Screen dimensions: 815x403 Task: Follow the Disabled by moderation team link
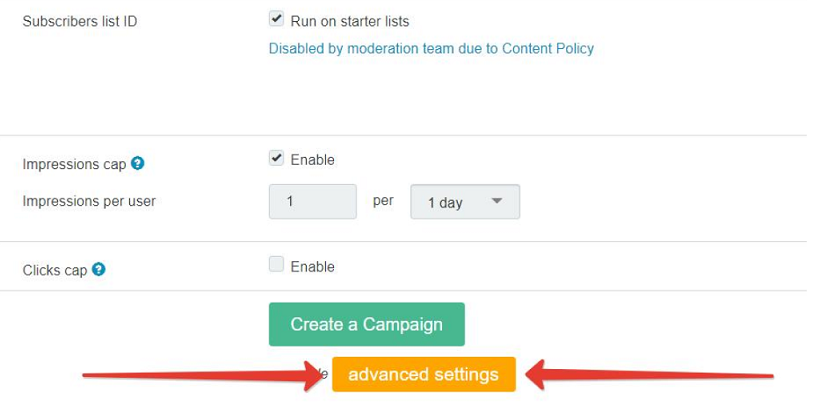[431, 49]
